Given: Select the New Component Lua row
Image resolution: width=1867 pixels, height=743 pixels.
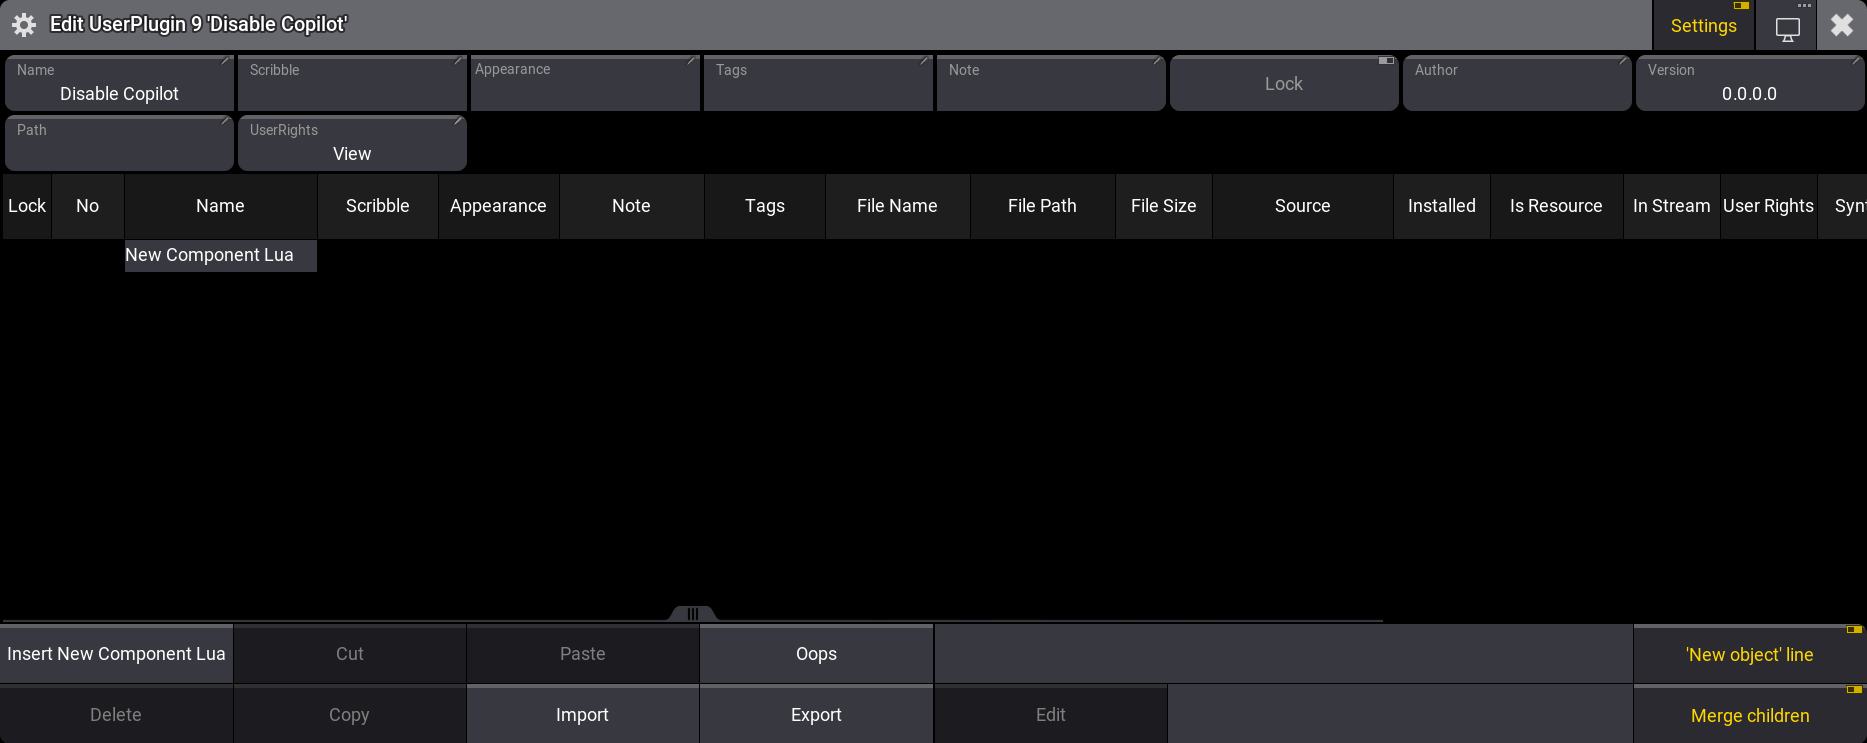Looking at the screenshot, I should click(220, 255).
